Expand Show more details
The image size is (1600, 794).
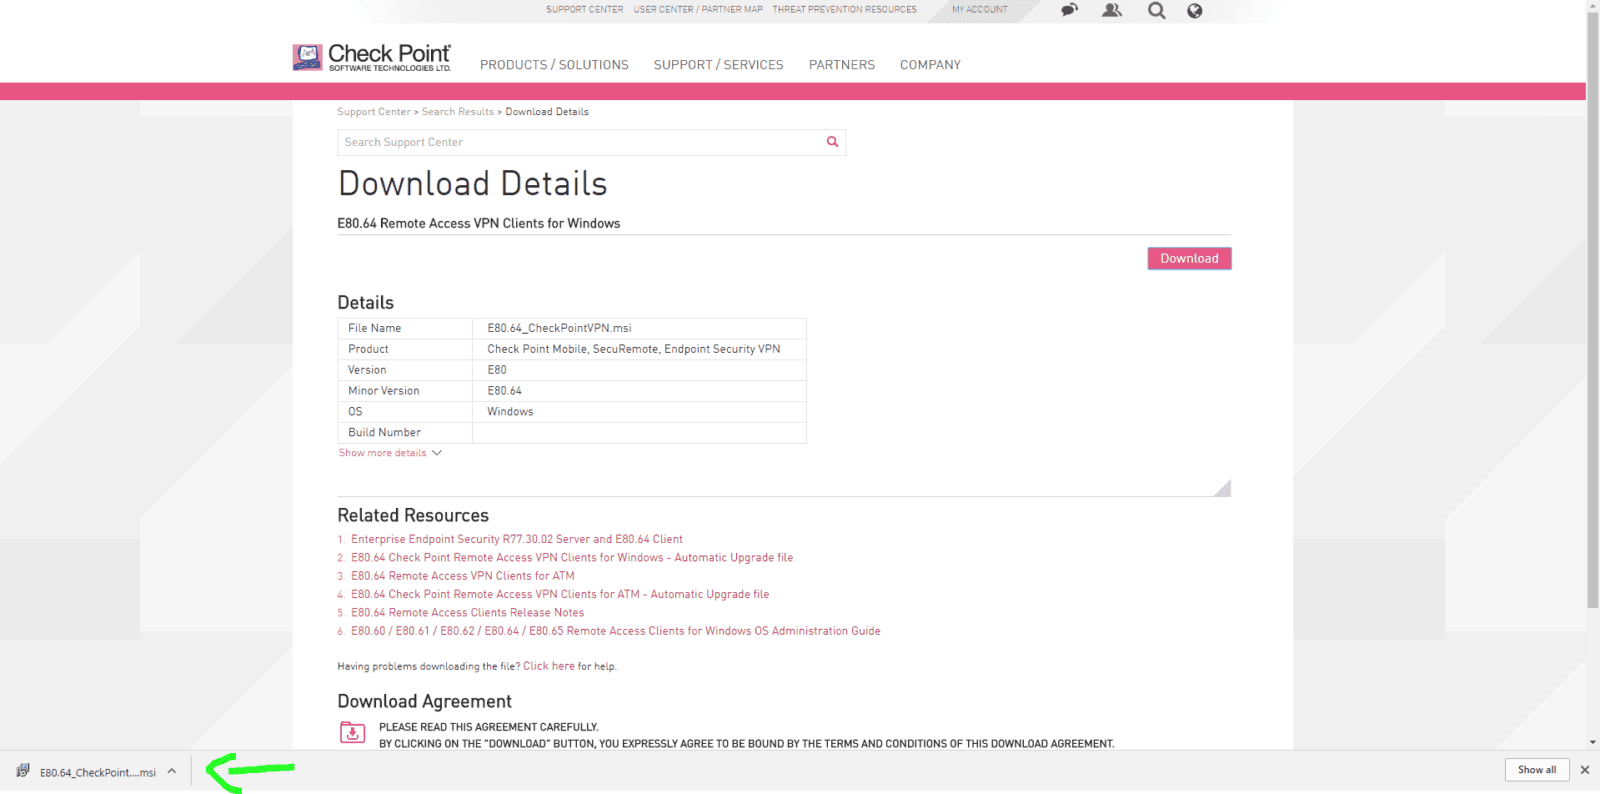pyautogui.click(x=390, y=453)
